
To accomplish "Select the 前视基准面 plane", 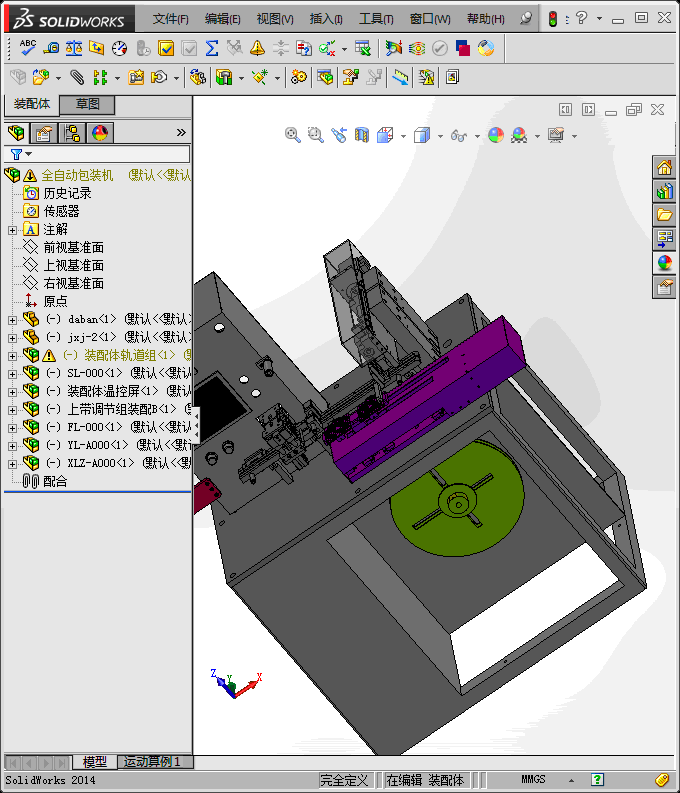I will click(73, 248).
